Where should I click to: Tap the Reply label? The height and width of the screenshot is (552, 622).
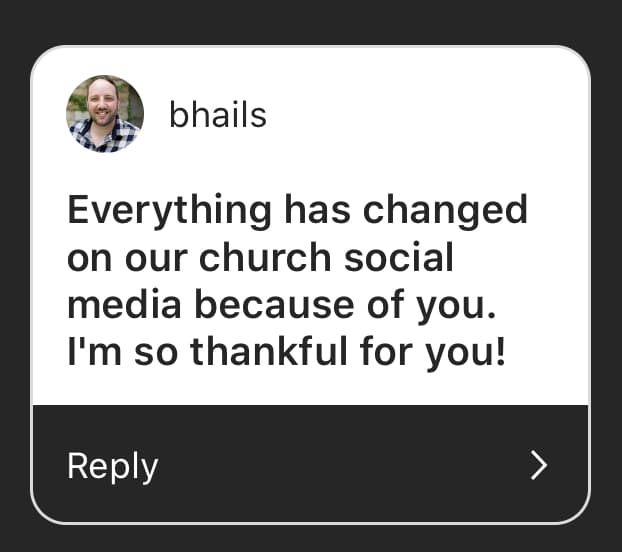(x=113, y=466)
